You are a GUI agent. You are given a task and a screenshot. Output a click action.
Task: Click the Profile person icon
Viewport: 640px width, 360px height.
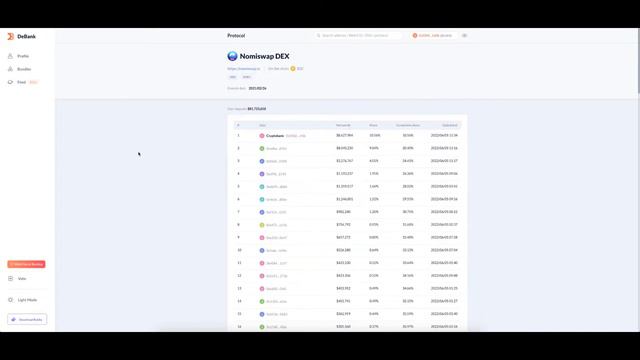coord(11,56)
